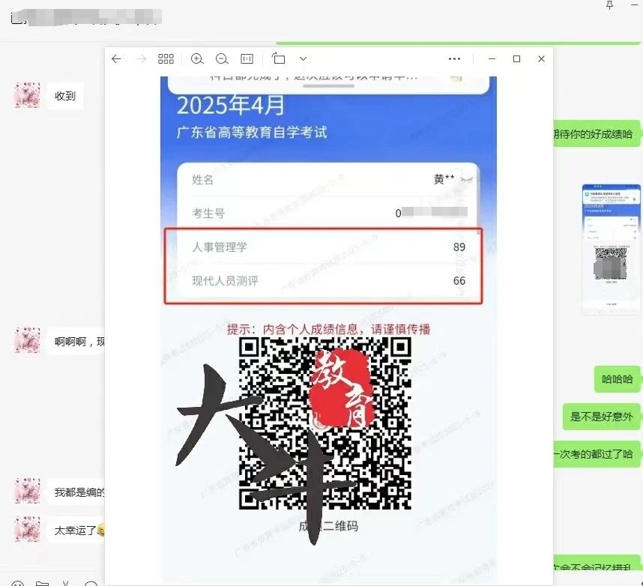Zoom out of the image

click(222, 59)
